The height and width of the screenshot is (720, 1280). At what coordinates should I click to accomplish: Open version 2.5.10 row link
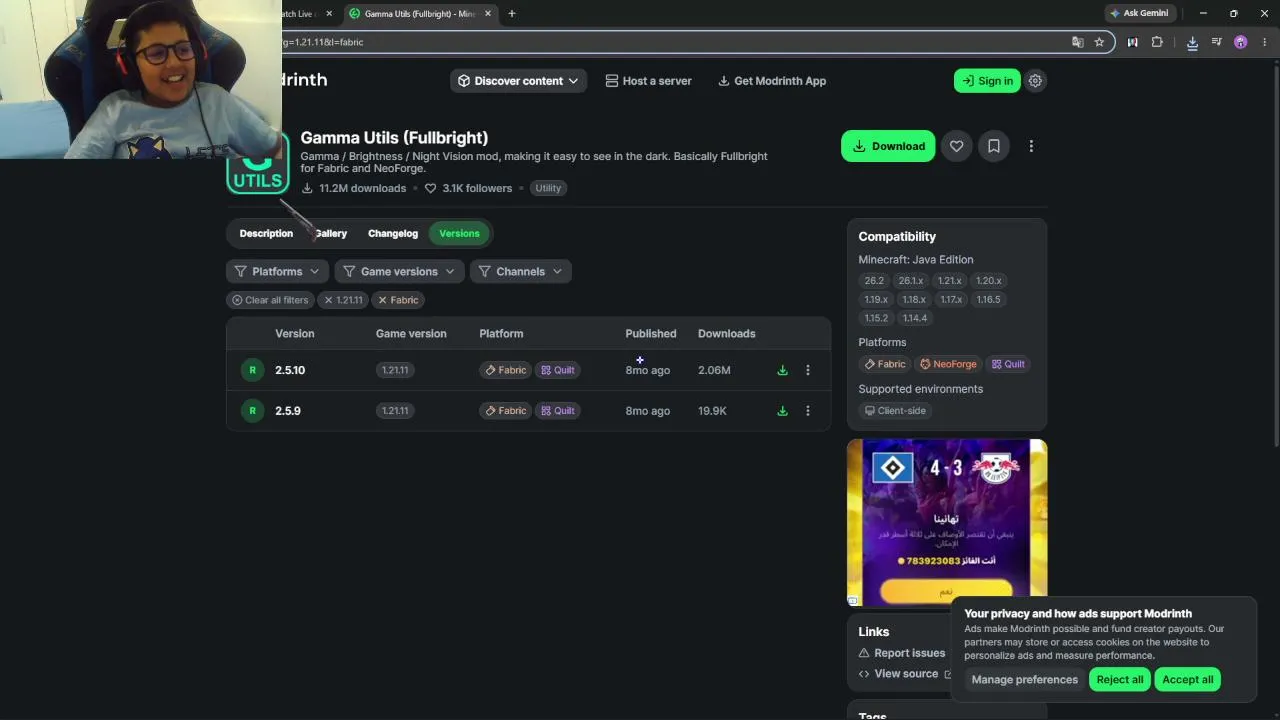pos(290,370)
